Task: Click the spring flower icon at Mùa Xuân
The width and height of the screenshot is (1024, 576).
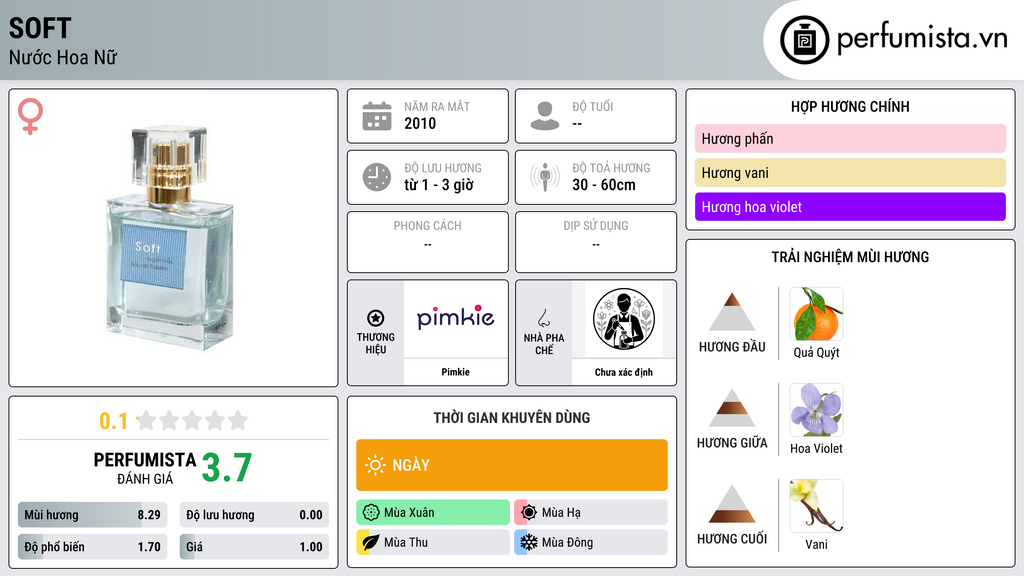Action: (x=371, y=513)
